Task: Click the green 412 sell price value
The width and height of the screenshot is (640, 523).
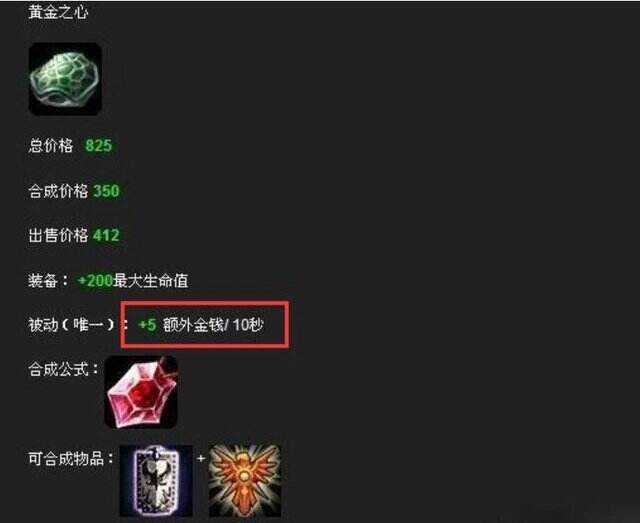Action: [106, 235]
